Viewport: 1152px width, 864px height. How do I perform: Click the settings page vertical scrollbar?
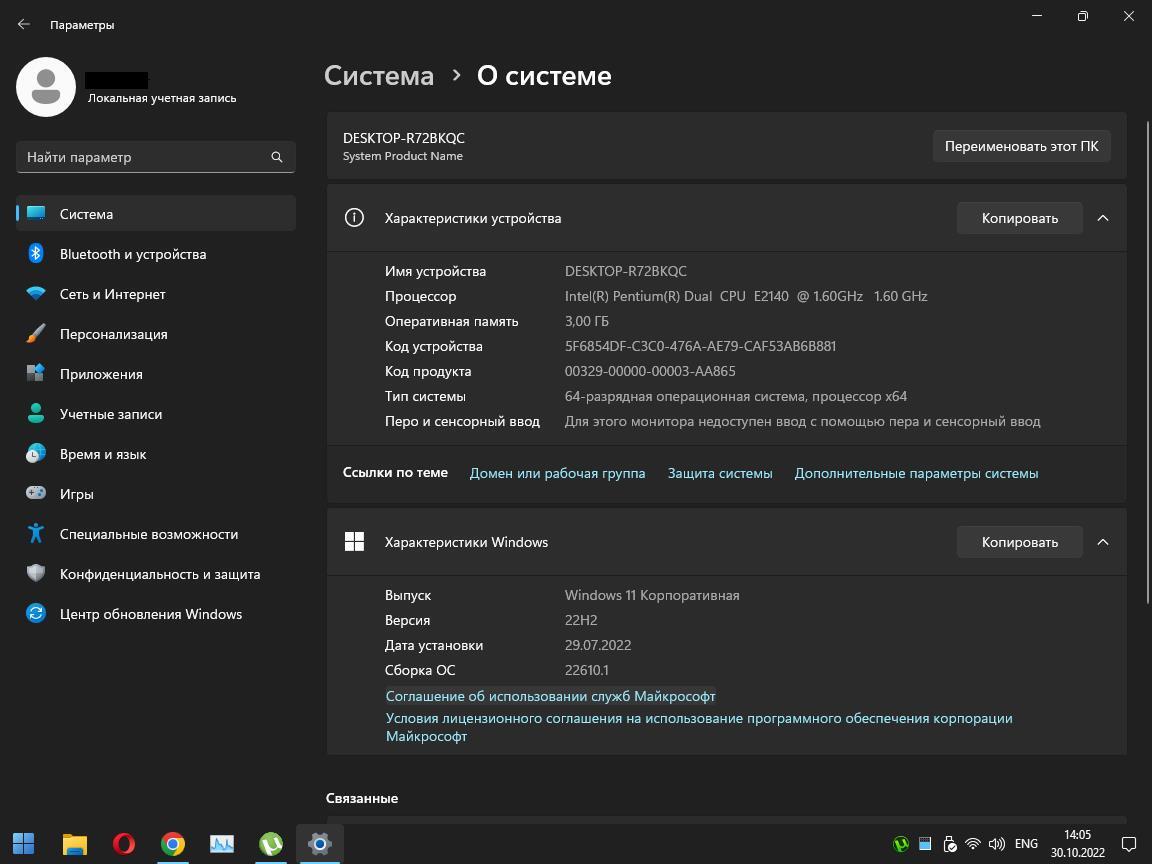pos(1148,360)
